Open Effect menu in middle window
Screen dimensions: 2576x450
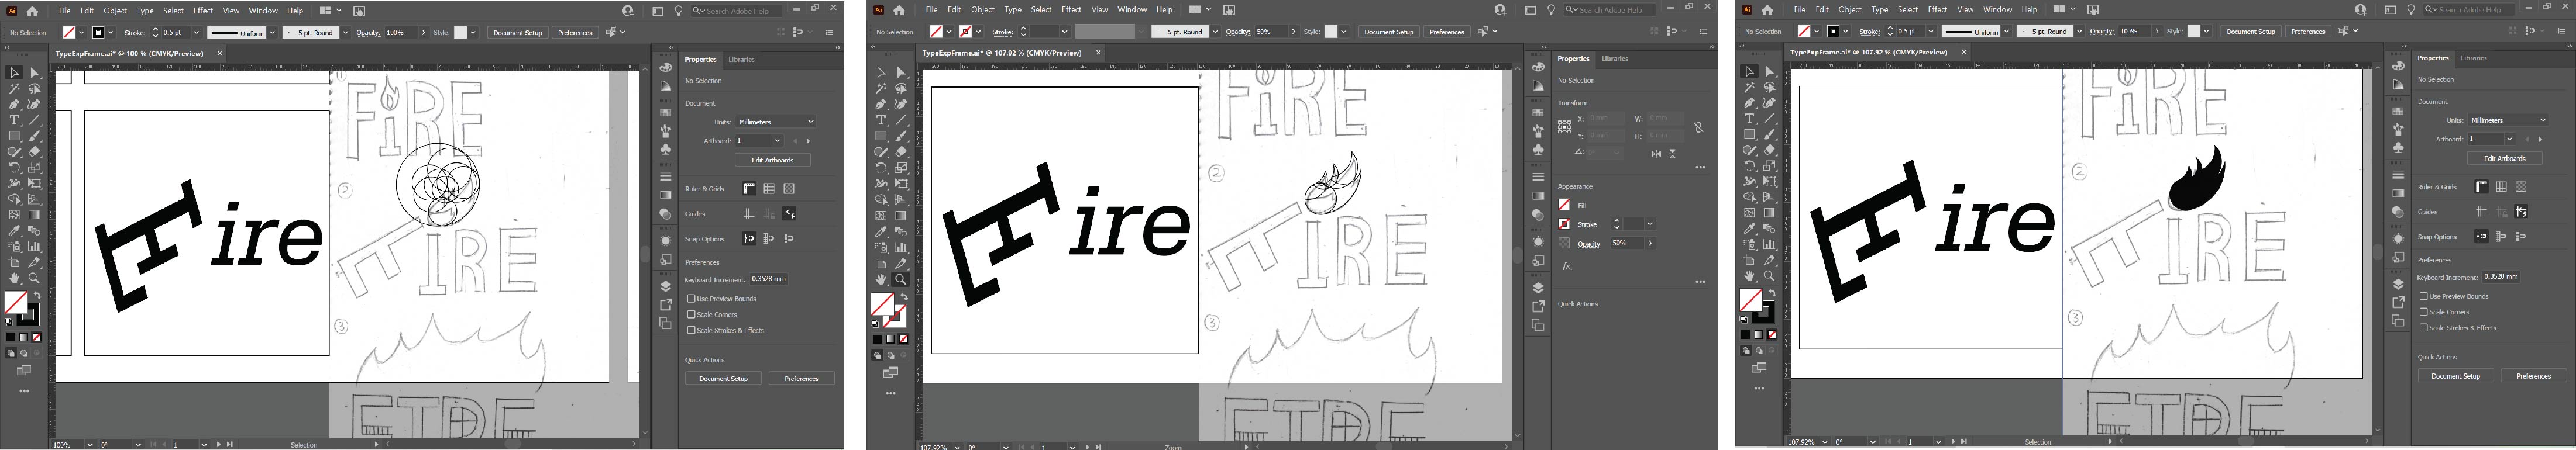click(1071, 10)
